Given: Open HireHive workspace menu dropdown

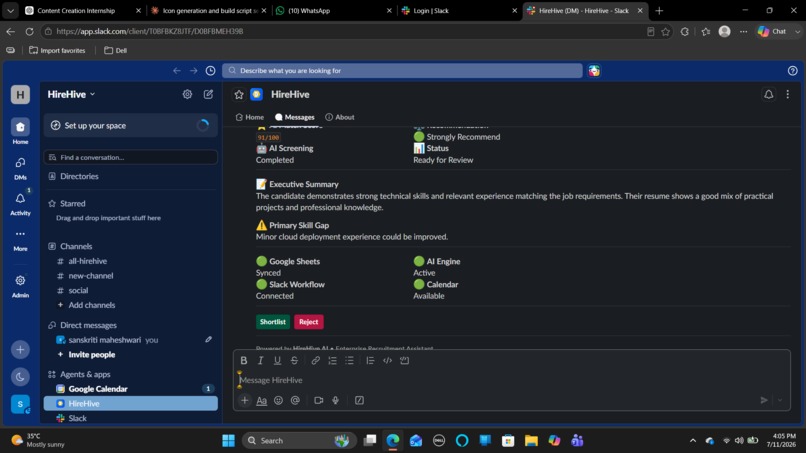Looking at the screenshot, I should [x=71, y=95].
